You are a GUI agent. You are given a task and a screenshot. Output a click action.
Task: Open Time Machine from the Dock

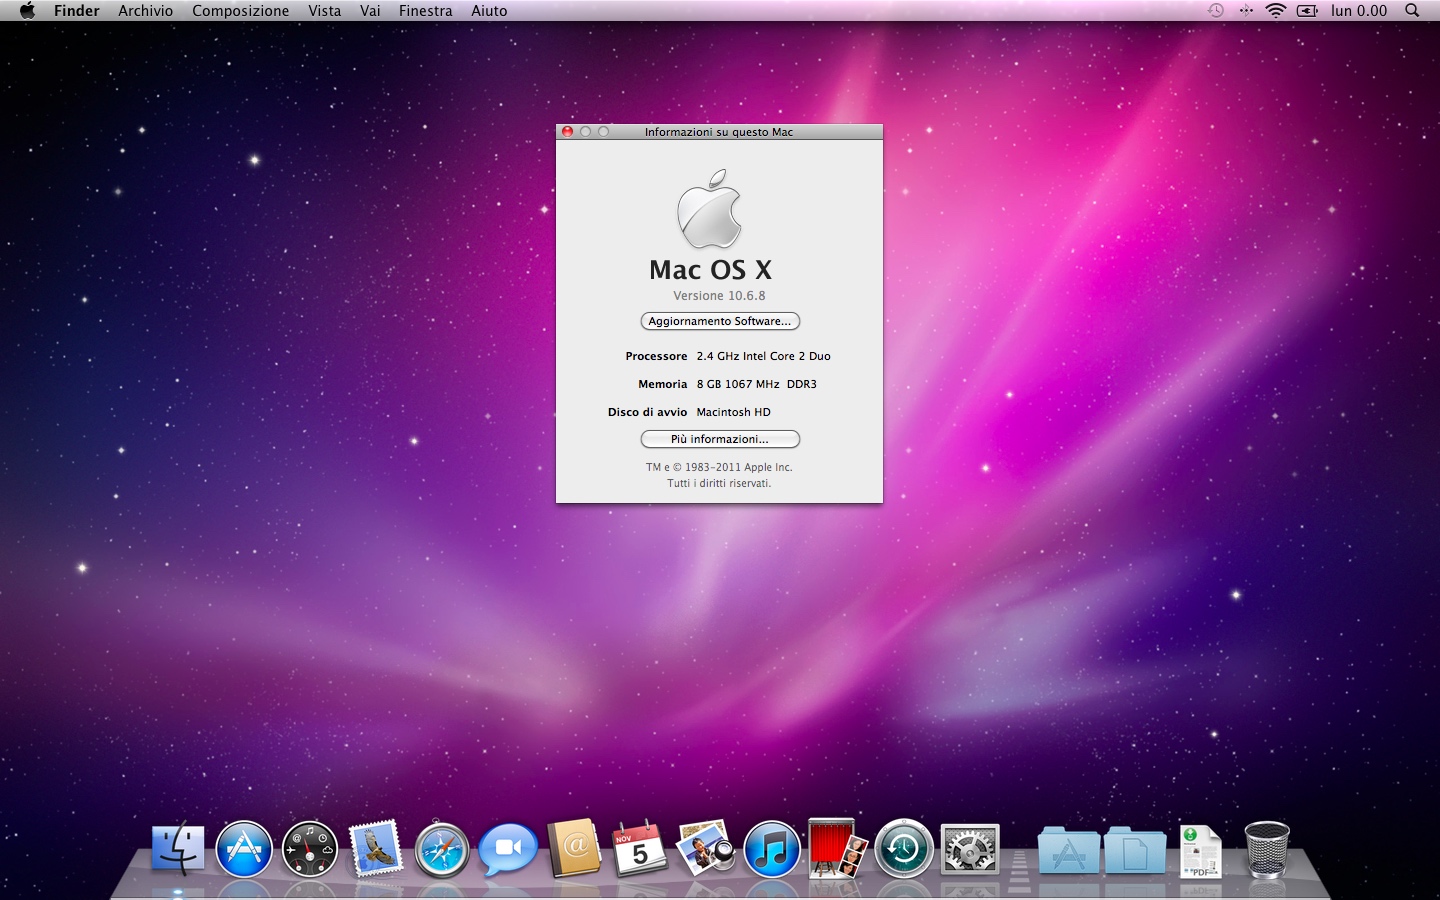point(902,848)
